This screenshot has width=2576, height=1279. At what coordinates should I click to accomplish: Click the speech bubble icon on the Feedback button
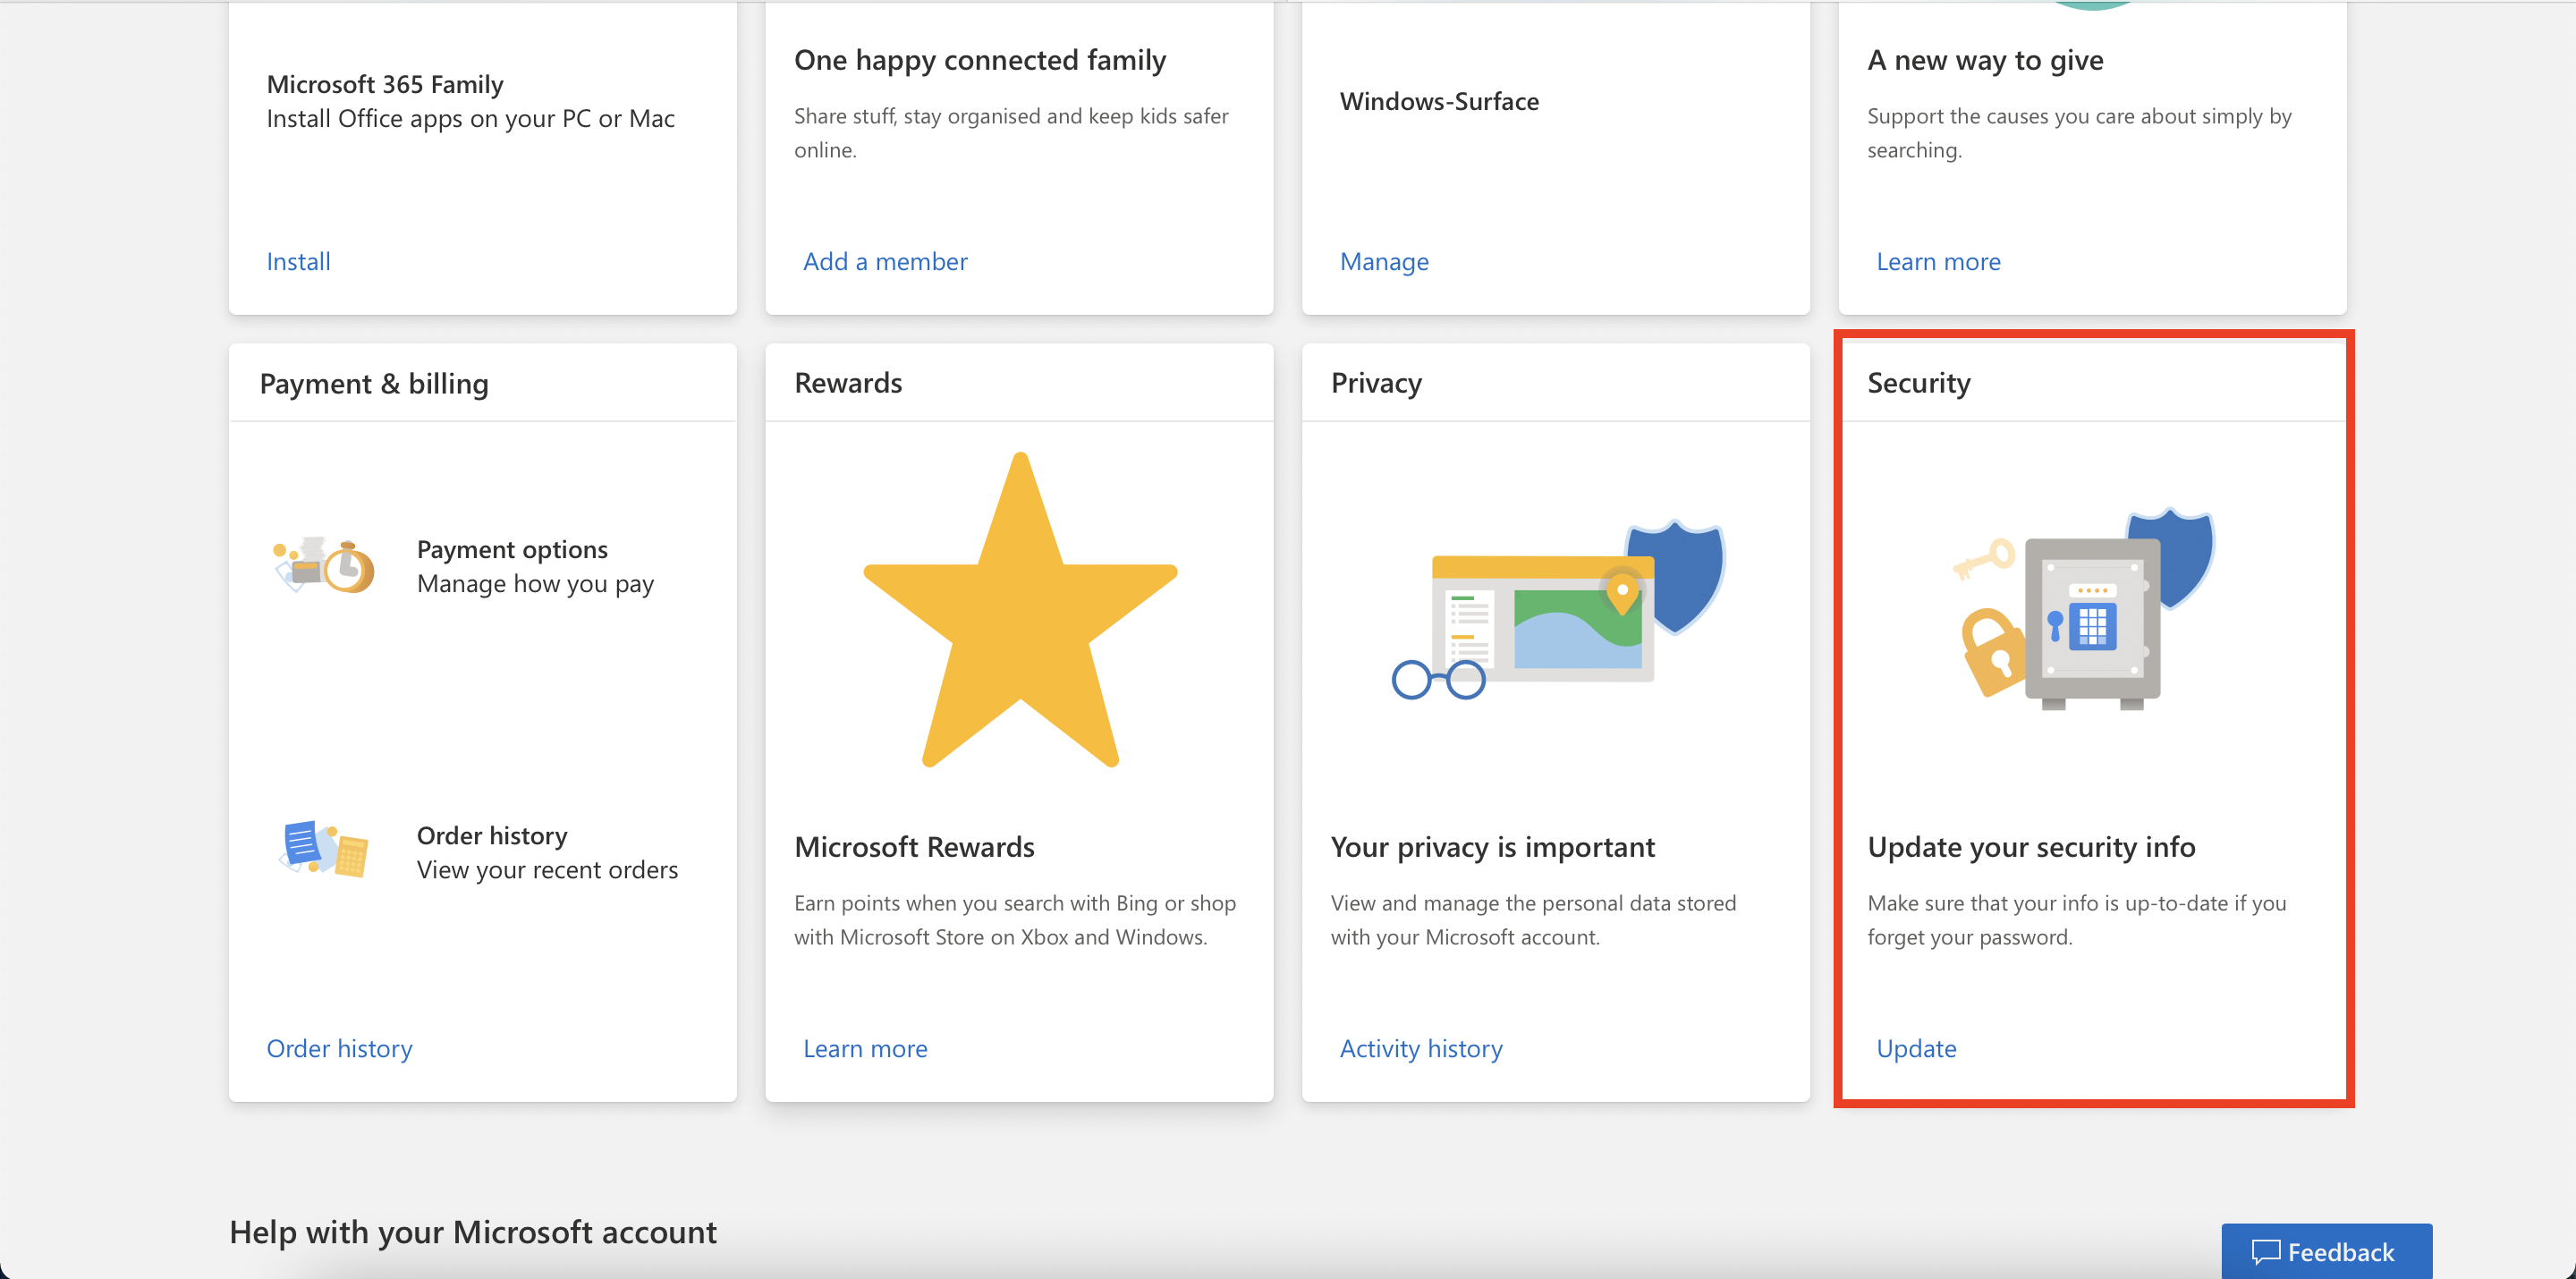point(2267,1251)
